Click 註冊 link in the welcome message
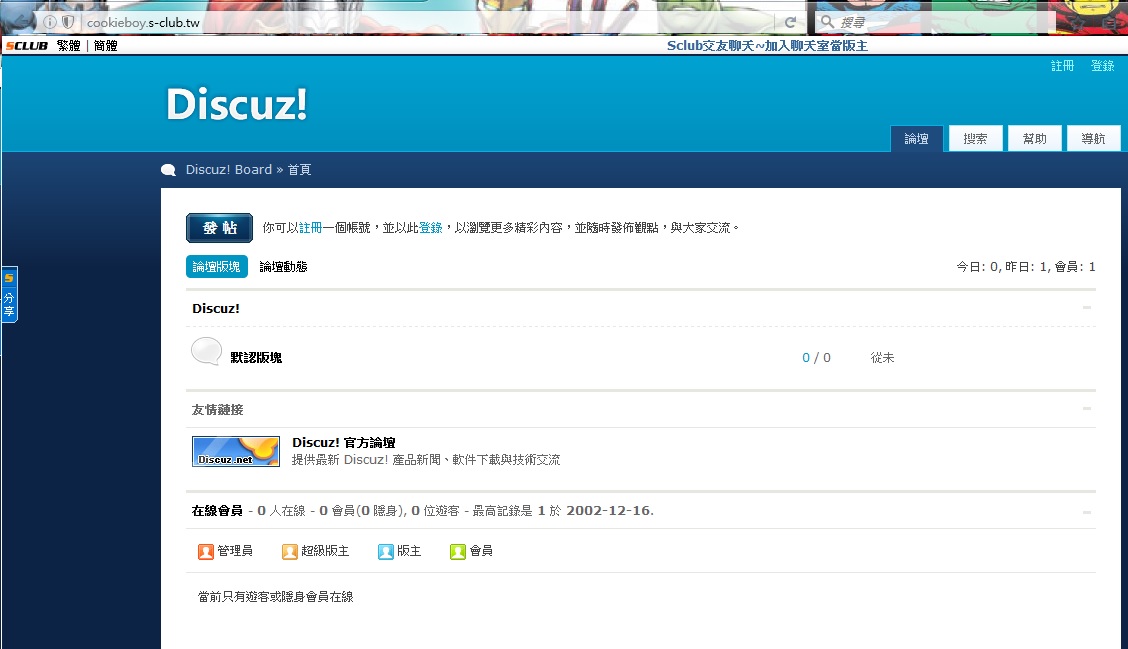Screen dimensions: 1128x649 311,228
